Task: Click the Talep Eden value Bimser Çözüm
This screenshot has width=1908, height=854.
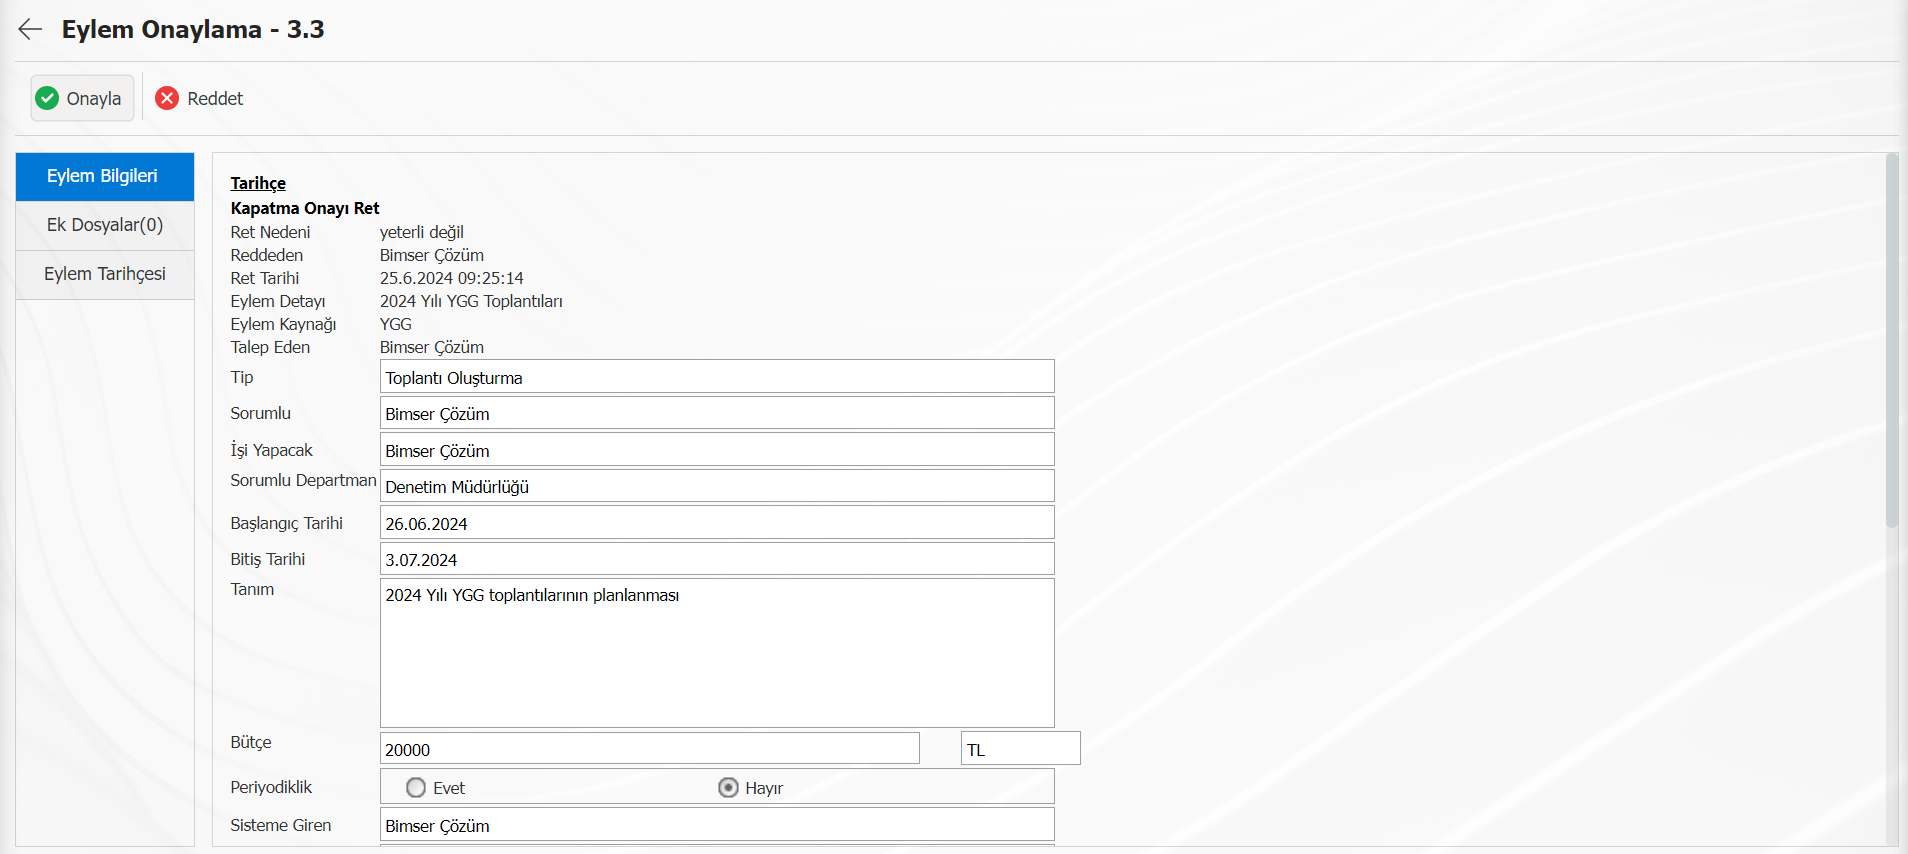Action: (432, 347)
